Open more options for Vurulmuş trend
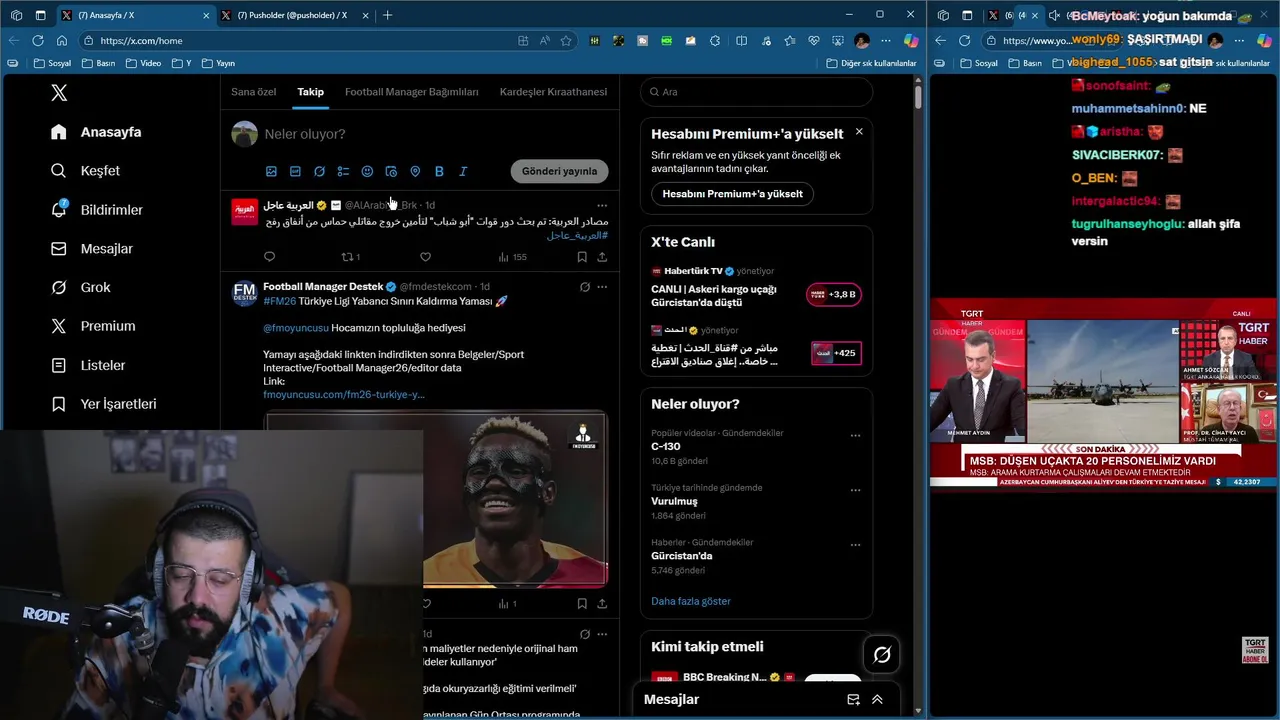 (x=855, y=491)
